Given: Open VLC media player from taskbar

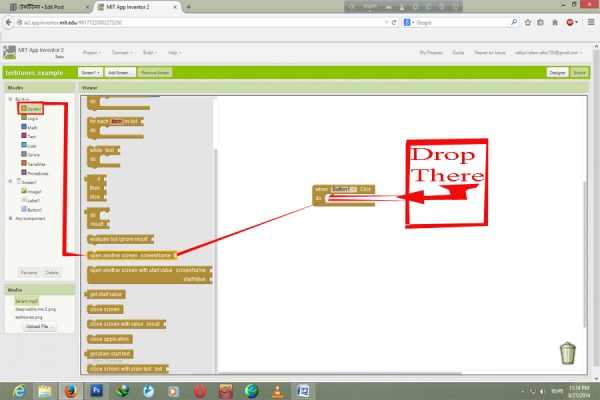Looking at the screenshot, I should pos(277,391).
